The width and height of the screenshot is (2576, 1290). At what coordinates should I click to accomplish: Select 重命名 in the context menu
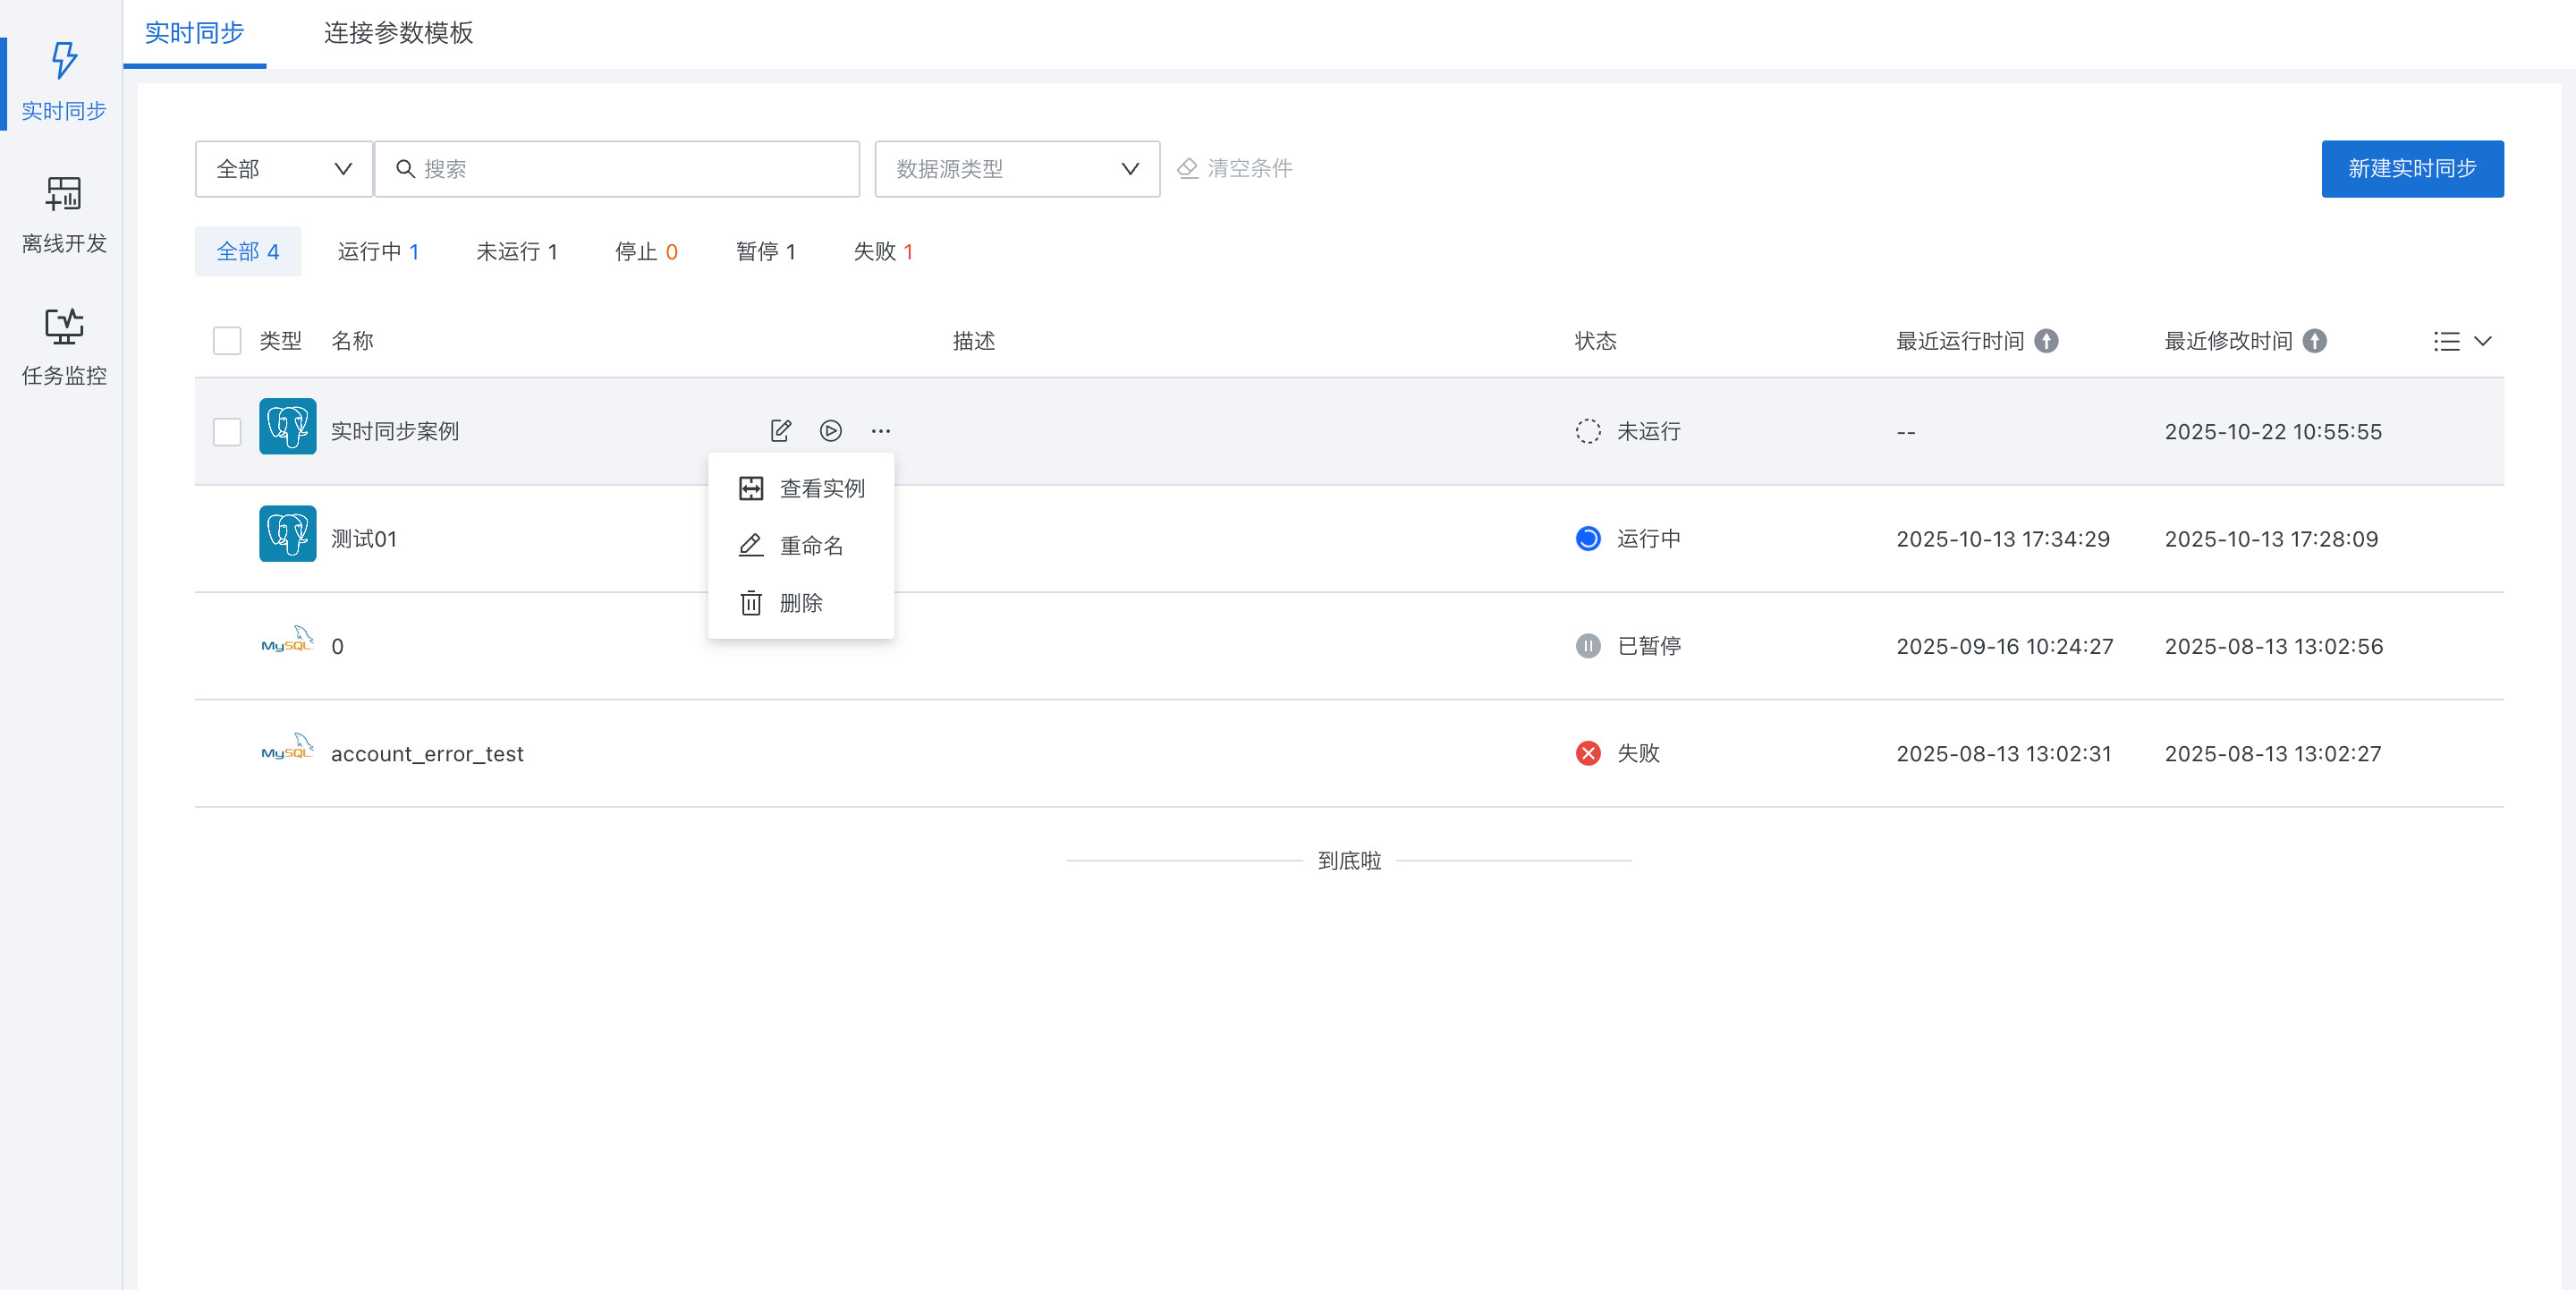tap(810, 546)
